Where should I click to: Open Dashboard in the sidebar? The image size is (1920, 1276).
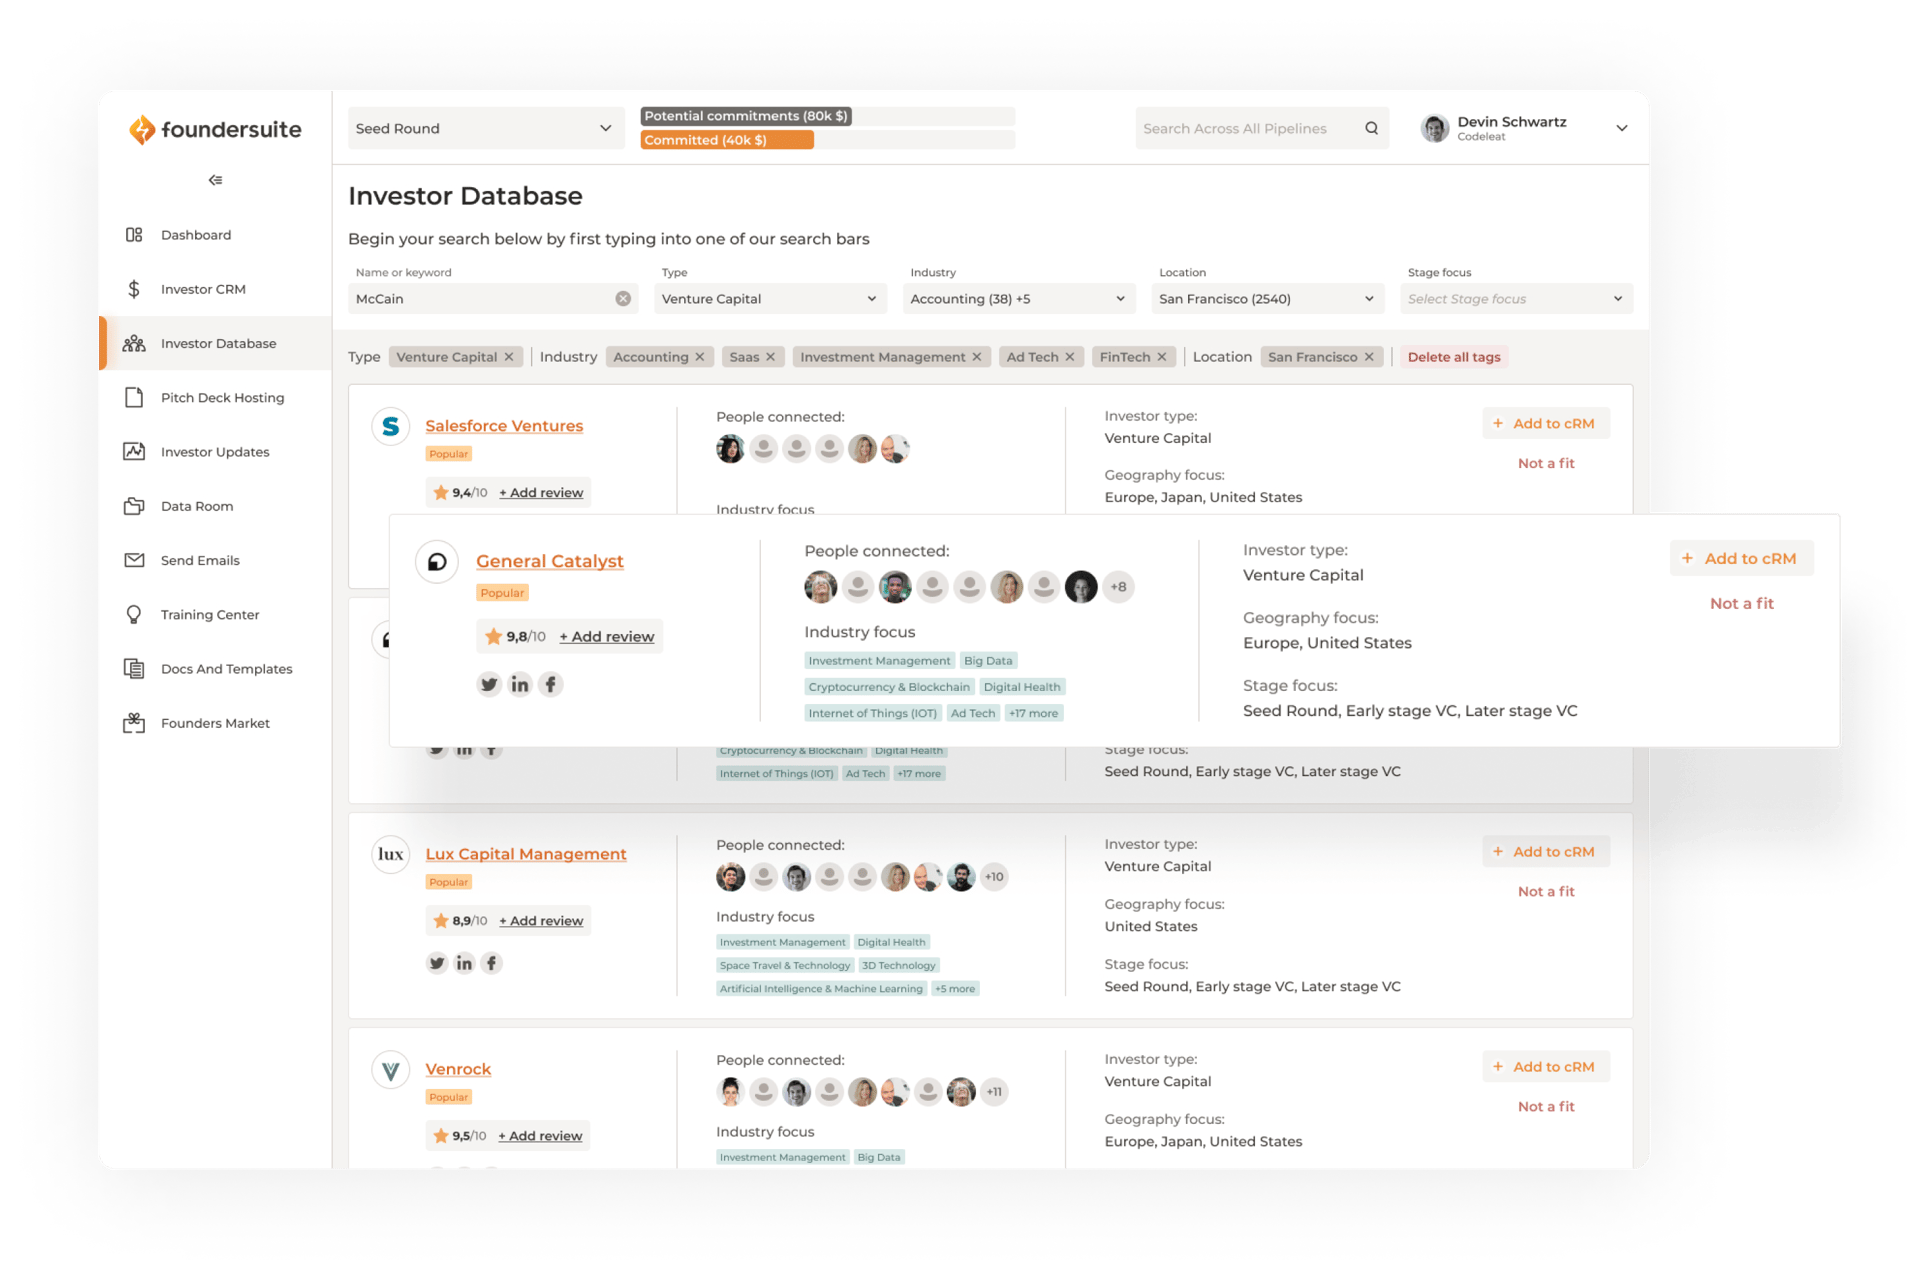tap(196, 235)
